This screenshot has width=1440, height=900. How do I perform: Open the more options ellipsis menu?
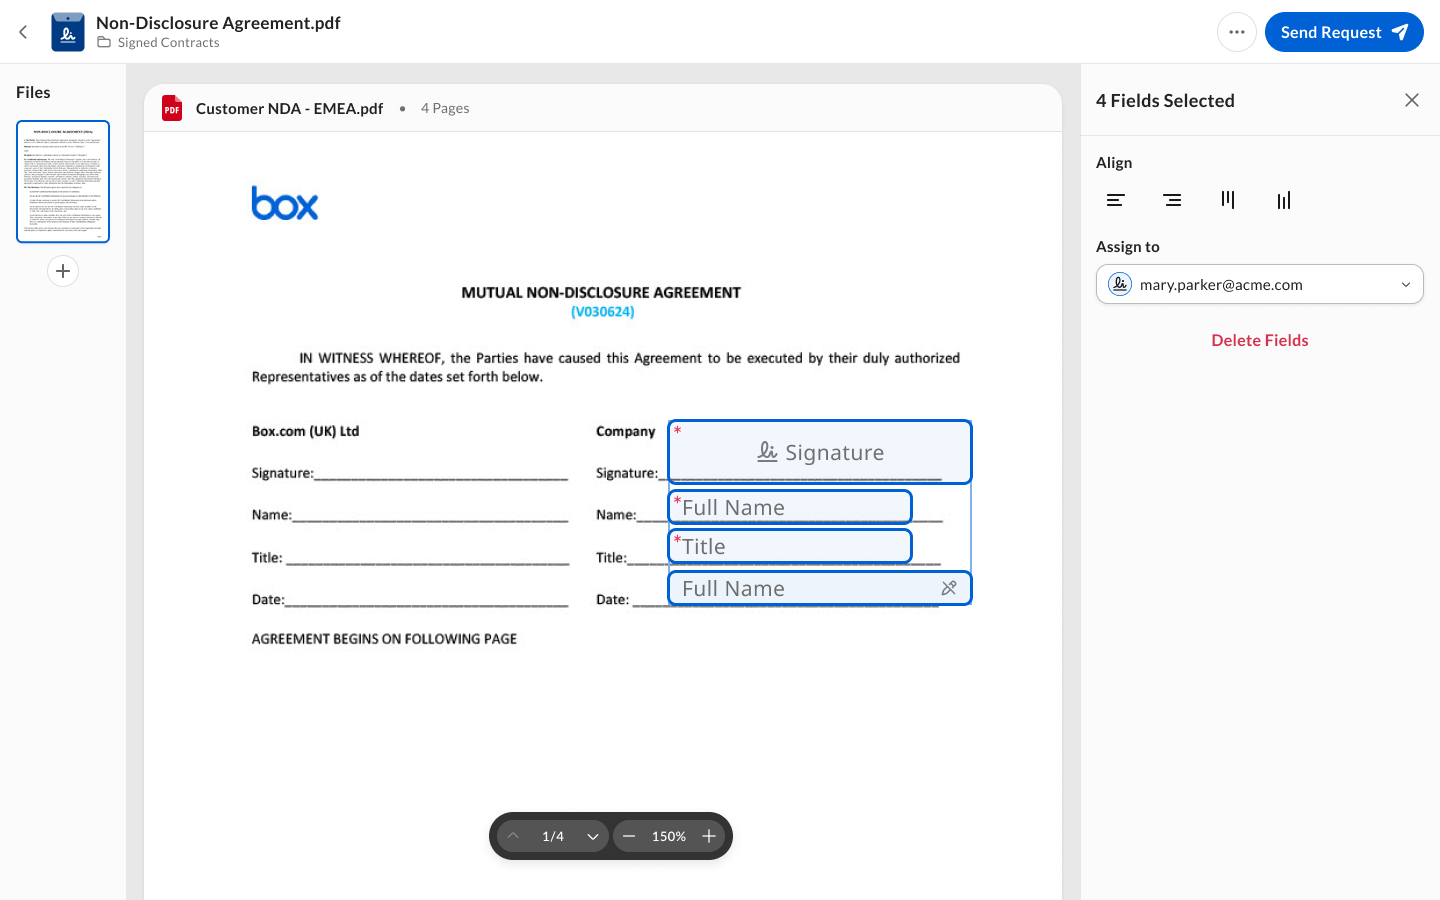1237,32
